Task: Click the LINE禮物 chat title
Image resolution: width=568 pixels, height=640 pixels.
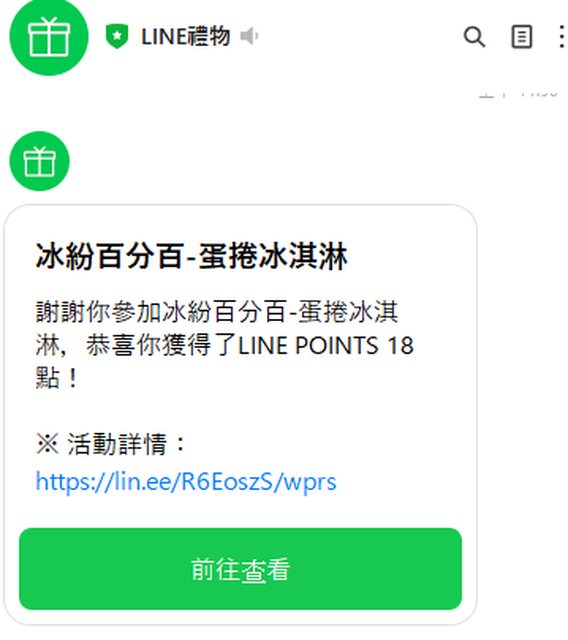Action: click(186, 36)
